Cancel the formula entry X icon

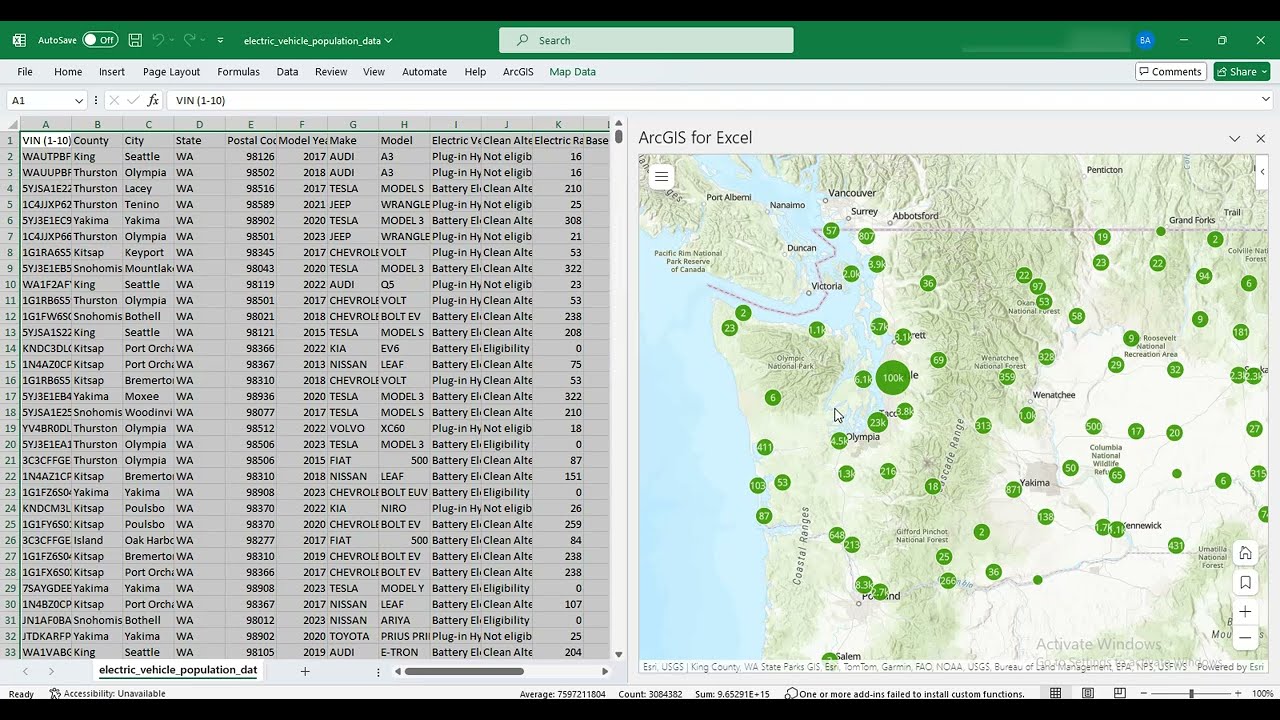(113, 100)
